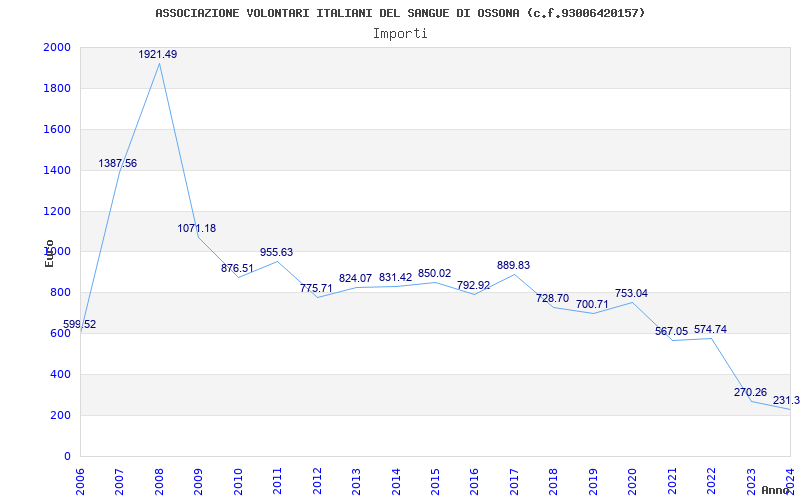
Task: Click the 1600 y-axis tick label
Action: 58,129
